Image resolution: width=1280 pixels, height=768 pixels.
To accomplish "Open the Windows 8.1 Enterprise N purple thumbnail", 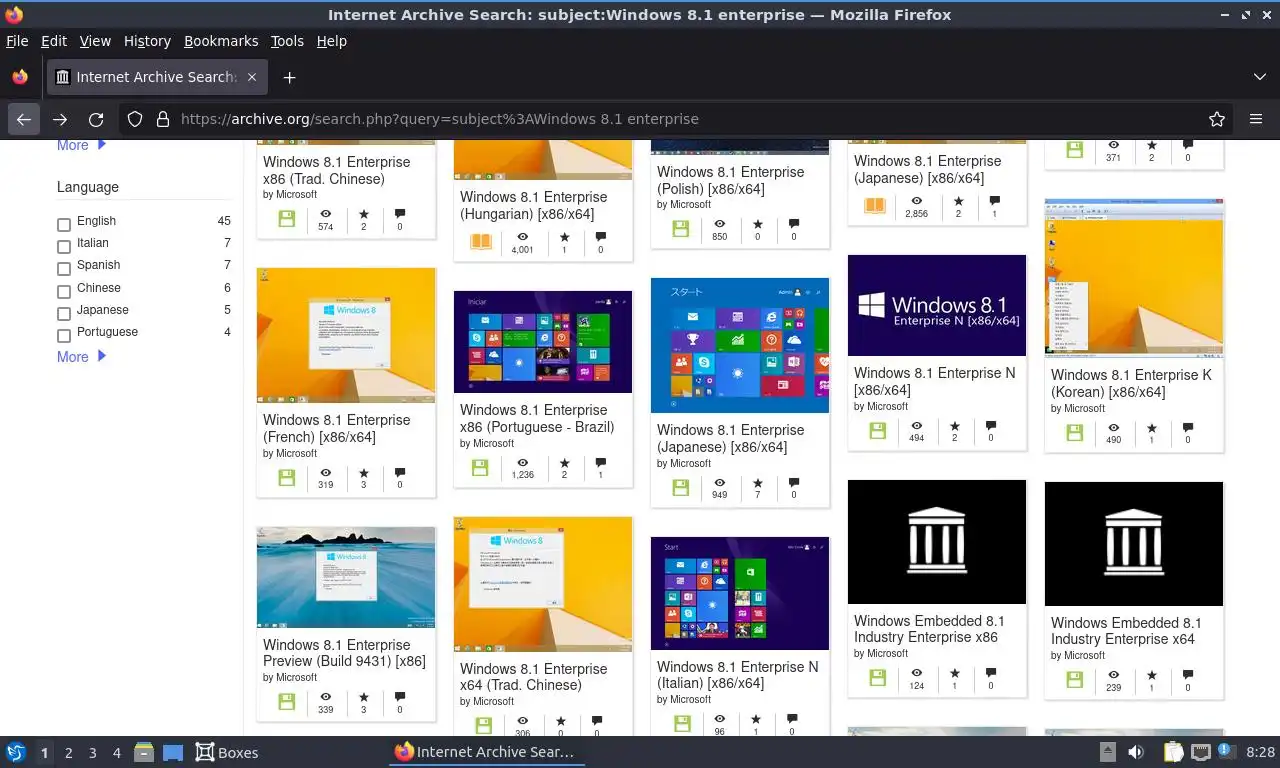I will tap(937, 305).
